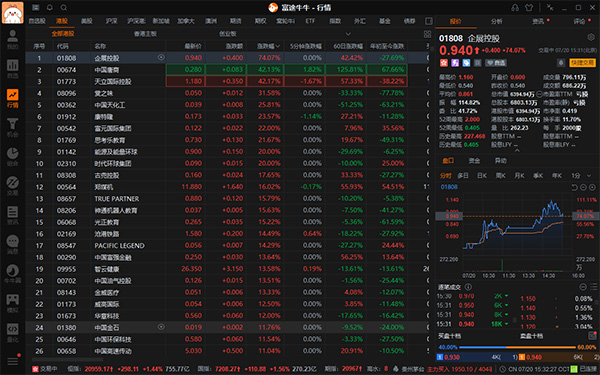This screenshot has height=375, width=600.
Task: Open the 机会 funnel icon in sidebar
Action: (x=12, y=127)
